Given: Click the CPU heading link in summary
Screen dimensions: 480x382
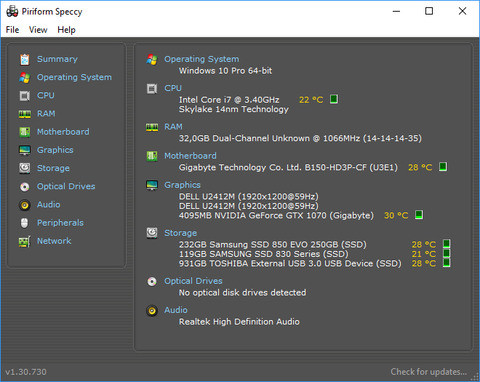Looking at the screenshot, I should 173,88.
